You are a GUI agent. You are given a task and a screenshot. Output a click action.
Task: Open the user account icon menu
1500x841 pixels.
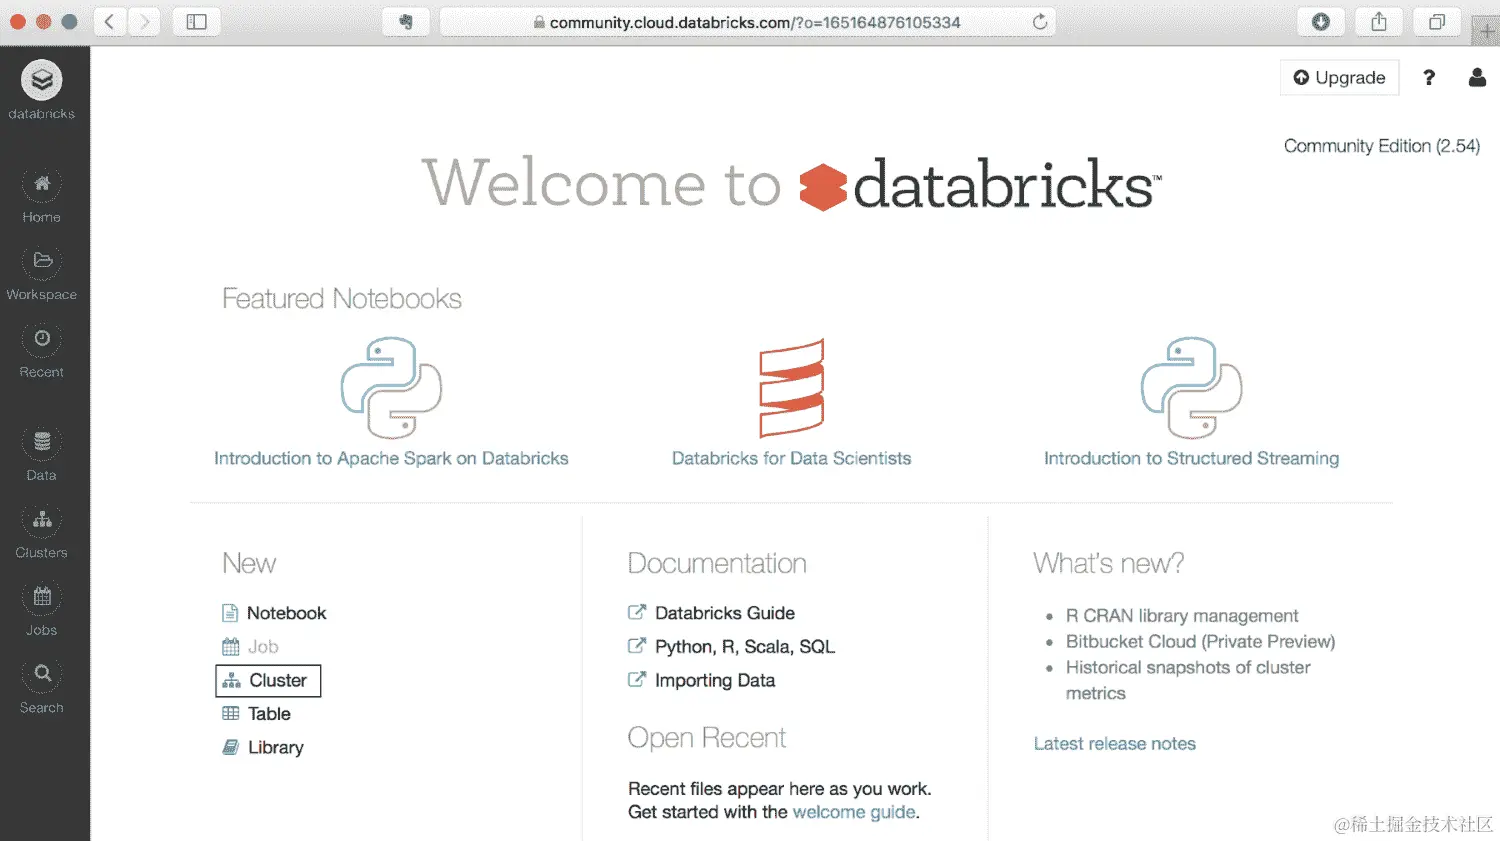(x=1477, y=77)
